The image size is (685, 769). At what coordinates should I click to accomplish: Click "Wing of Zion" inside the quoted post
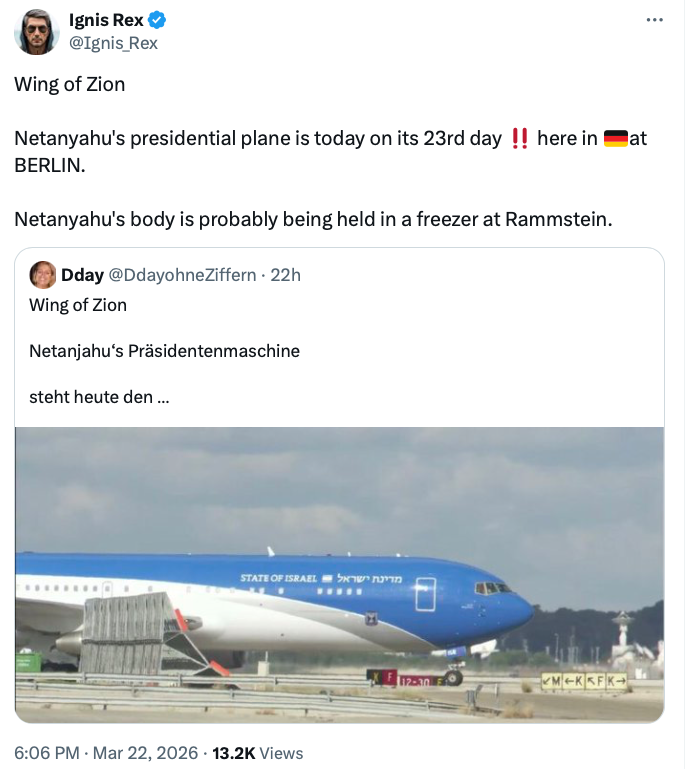[x=78, y=305]
